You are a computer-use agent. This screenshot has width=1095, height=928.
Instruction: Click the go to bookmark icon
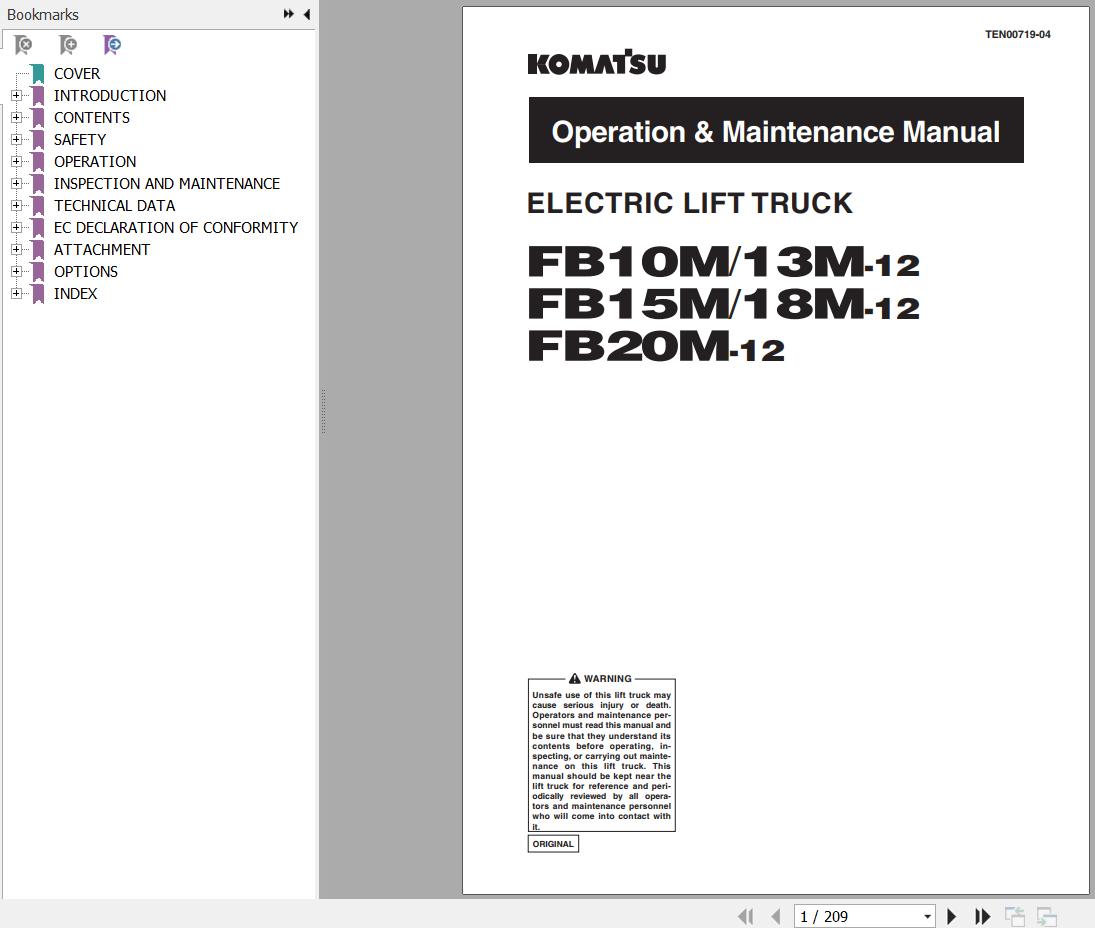pyautogui.click(x=112, y=45)
